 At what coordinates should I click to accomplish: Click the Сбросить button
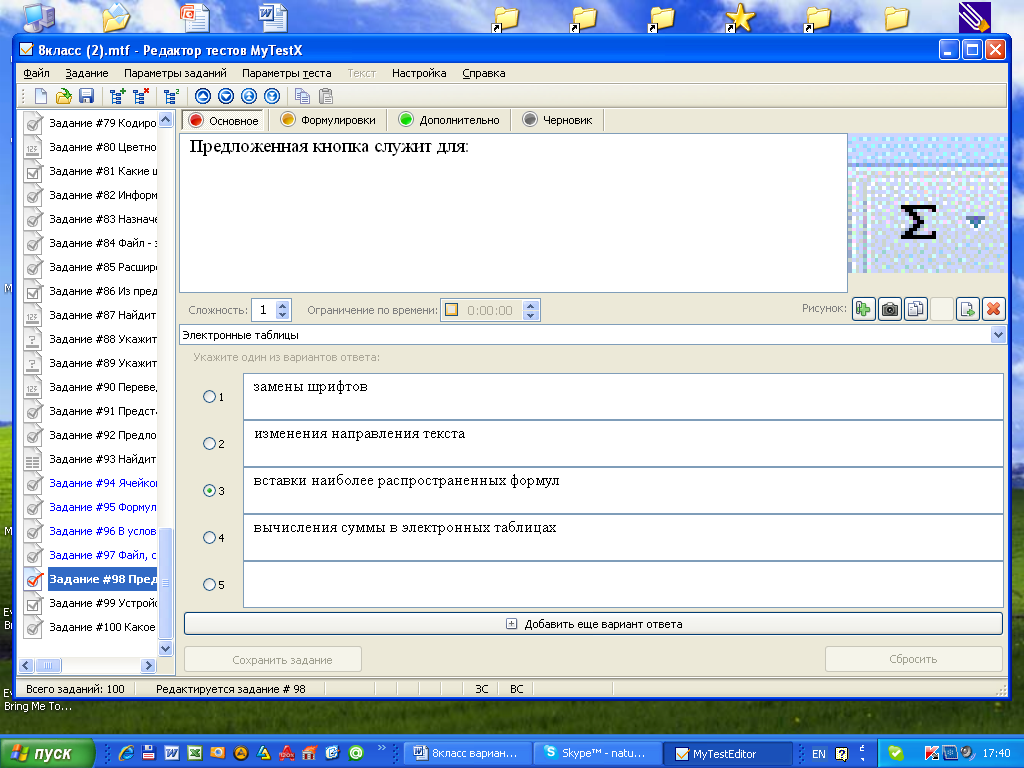point(913,660)
